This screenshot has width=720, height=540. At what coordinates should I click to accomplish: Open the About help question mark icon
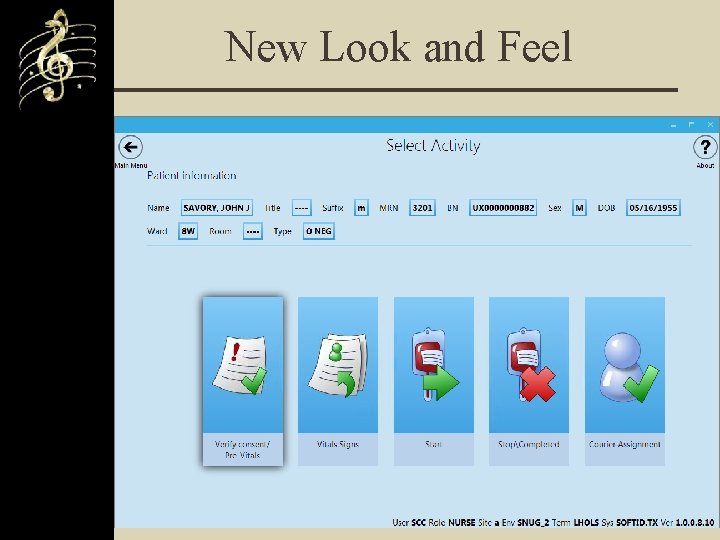click(x=705, y=147)
